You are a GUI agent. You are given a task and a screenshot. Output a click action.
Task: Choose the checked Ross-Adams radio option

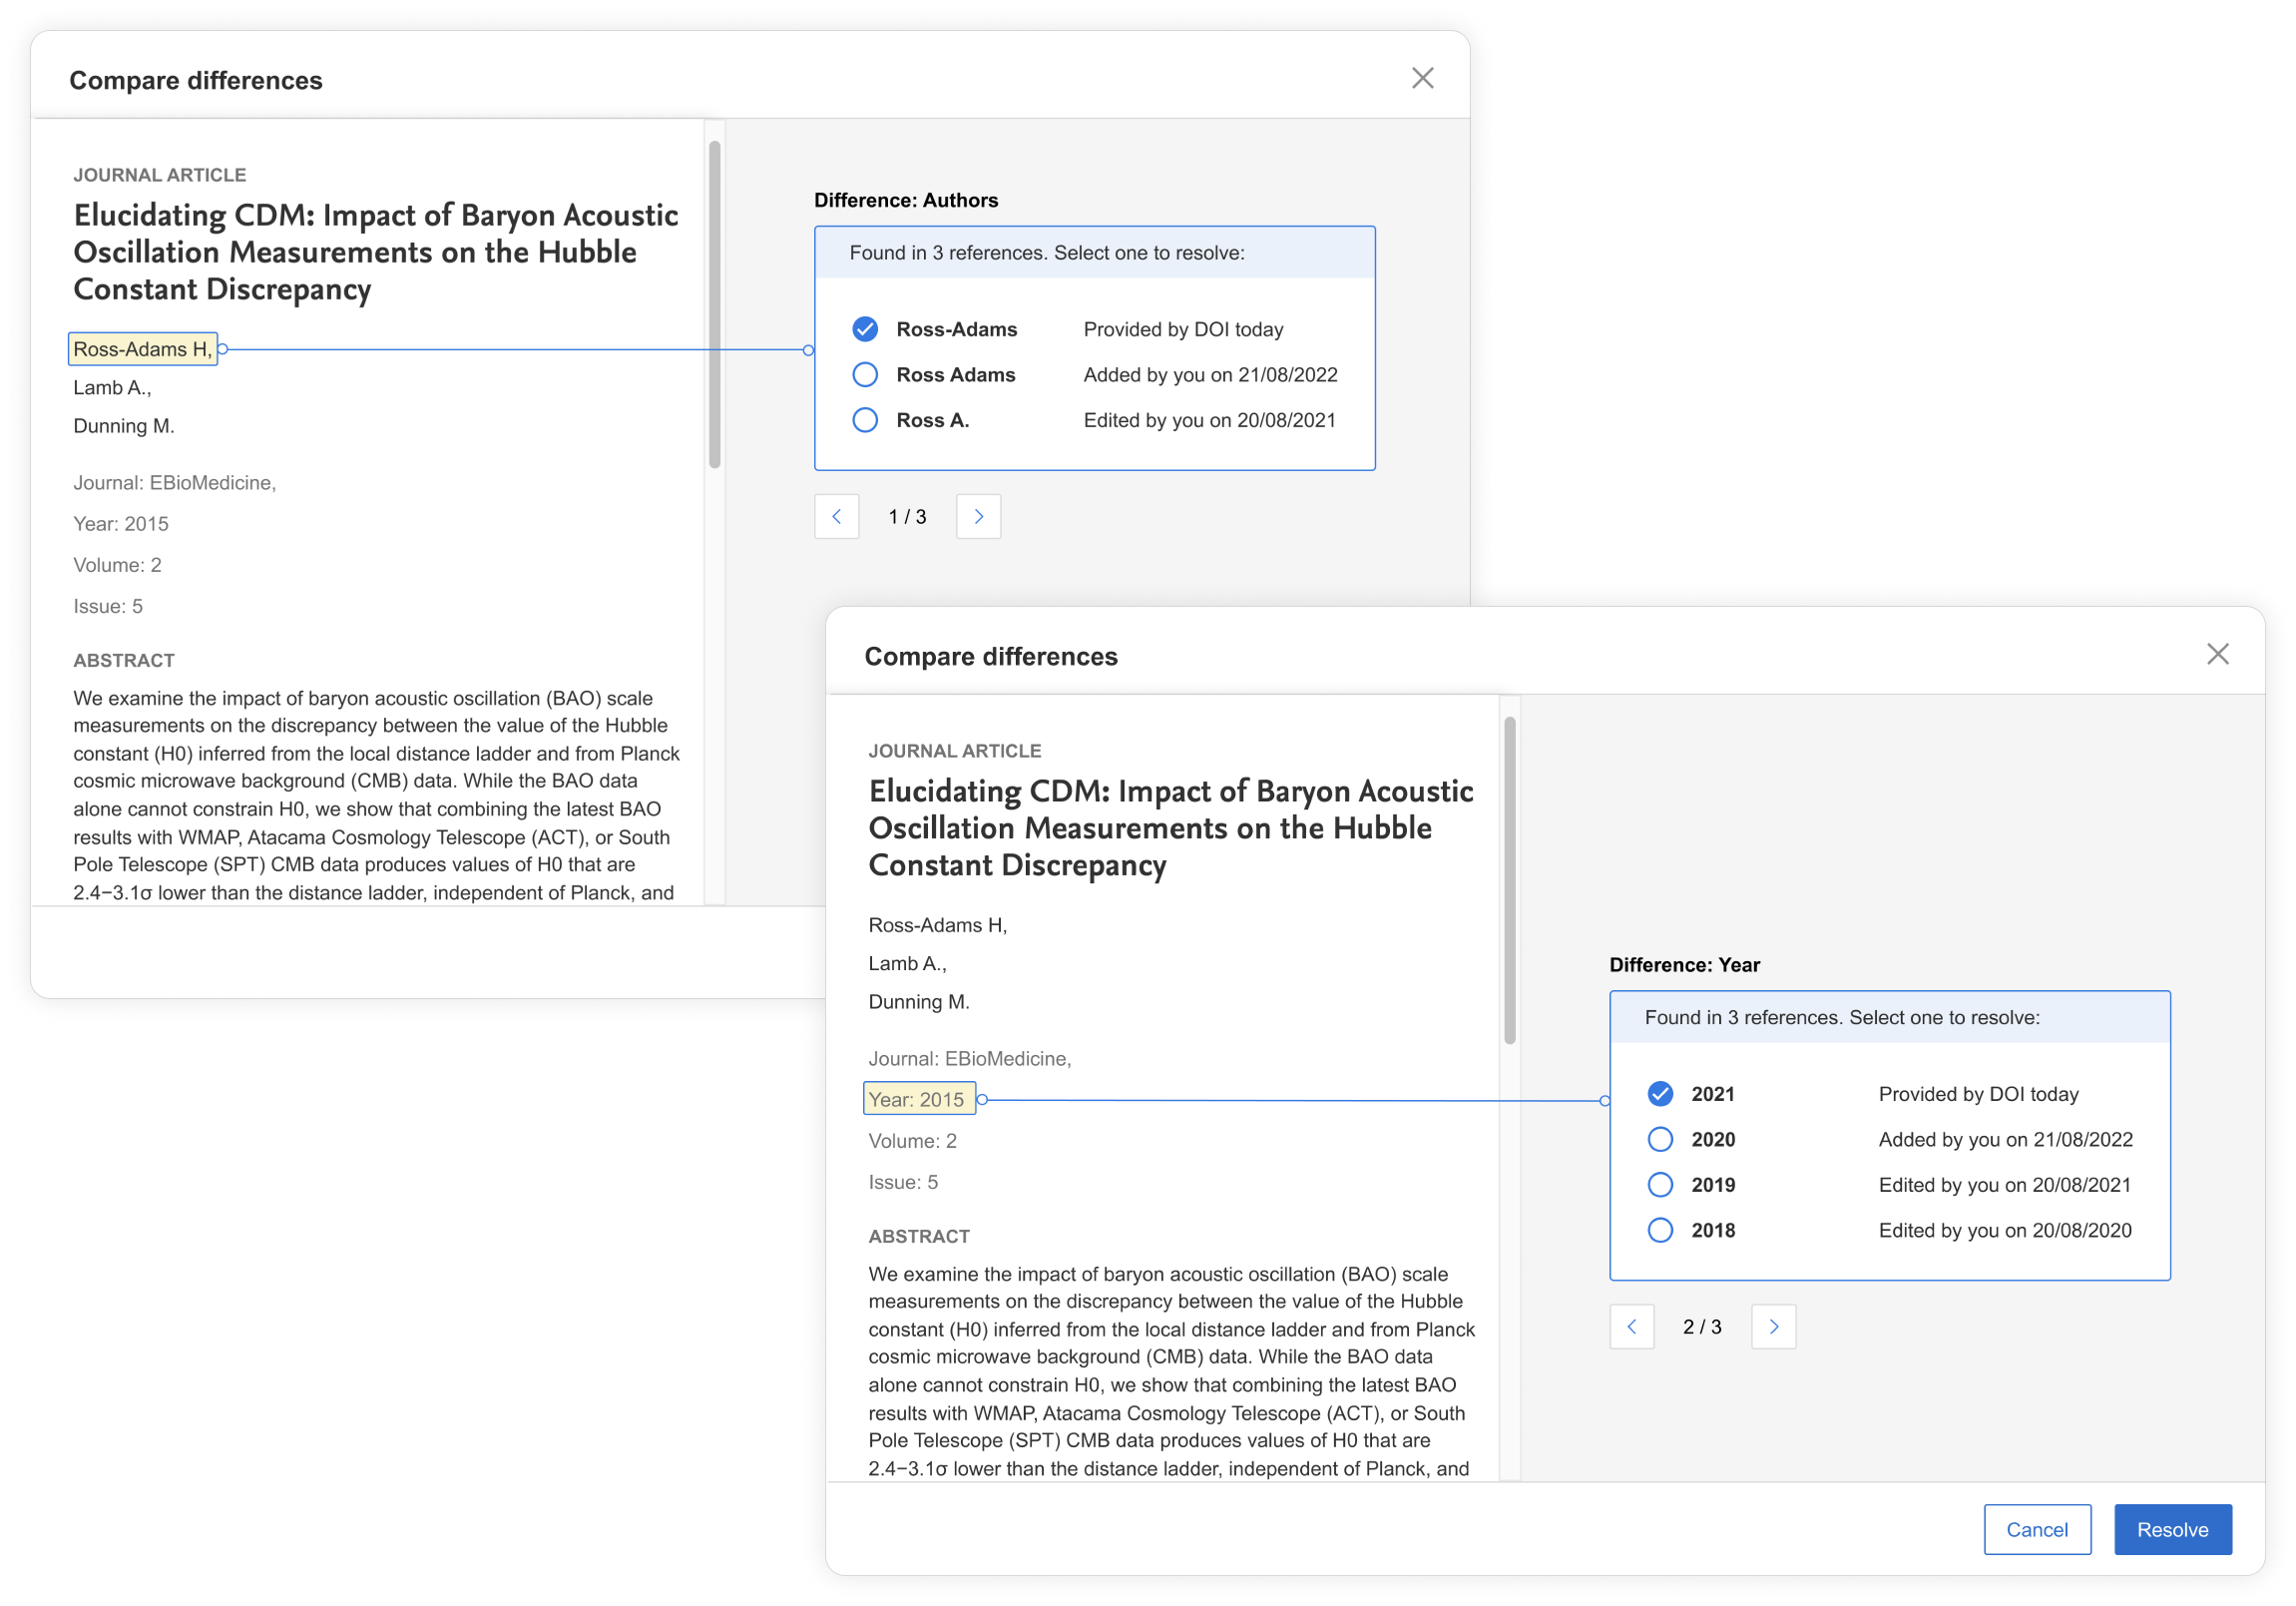pos(865,329)
